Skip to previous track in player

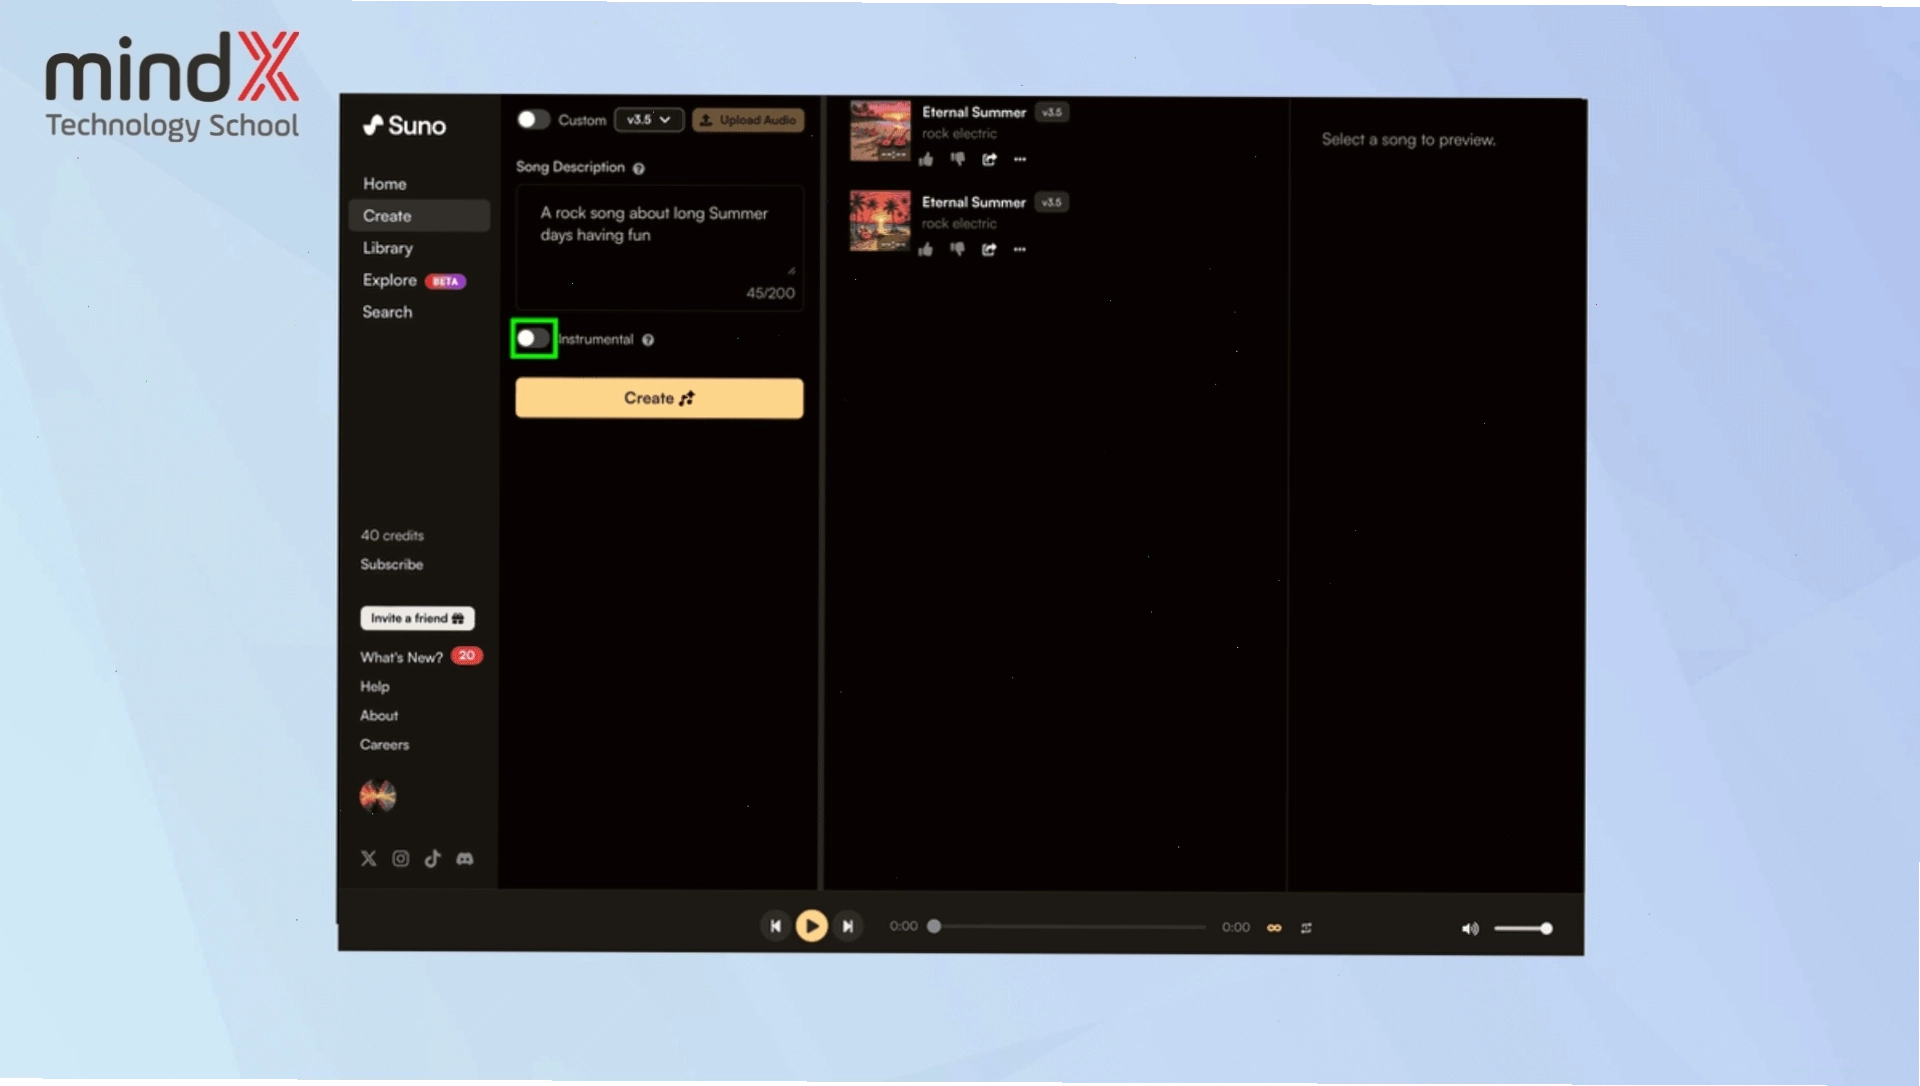pyautogui.click(x=775, y=926)
